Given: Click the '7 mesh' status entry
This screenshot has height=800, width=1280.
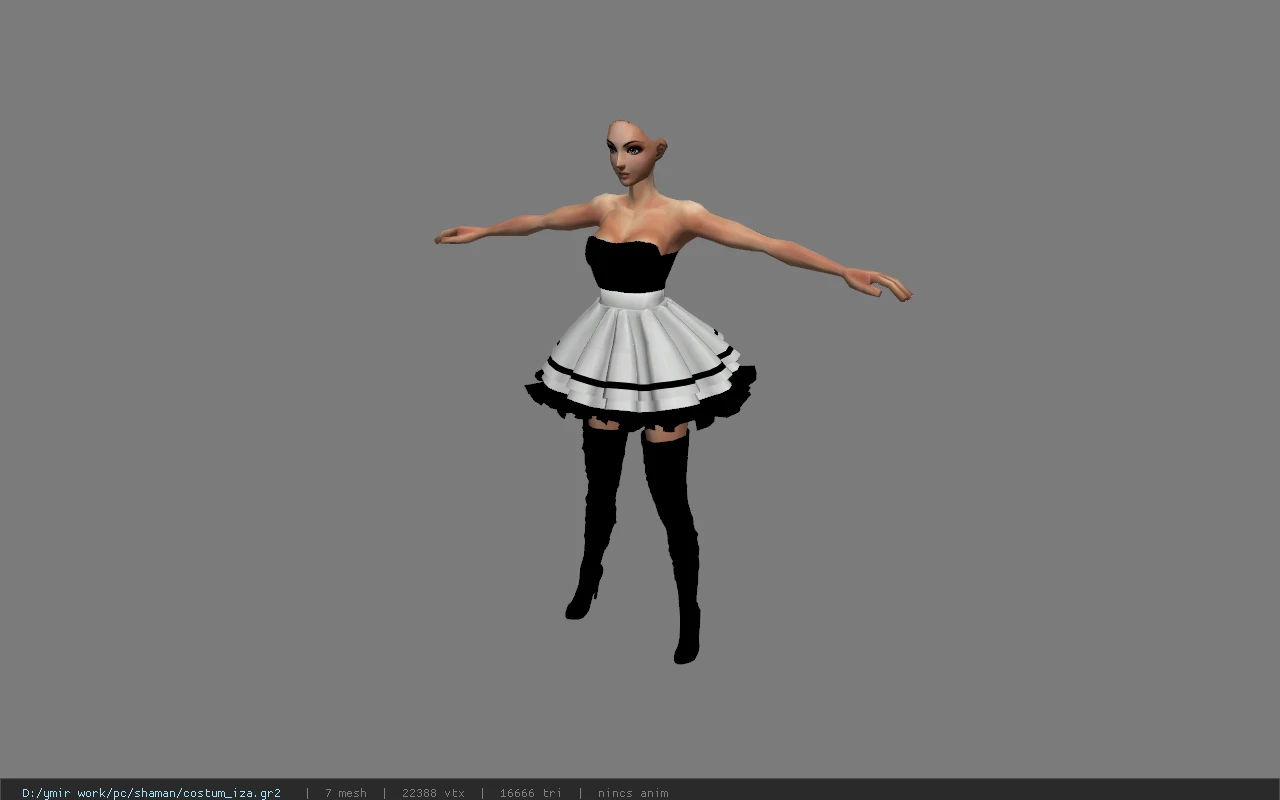Looking at the screenshot, I should [345, 793].
